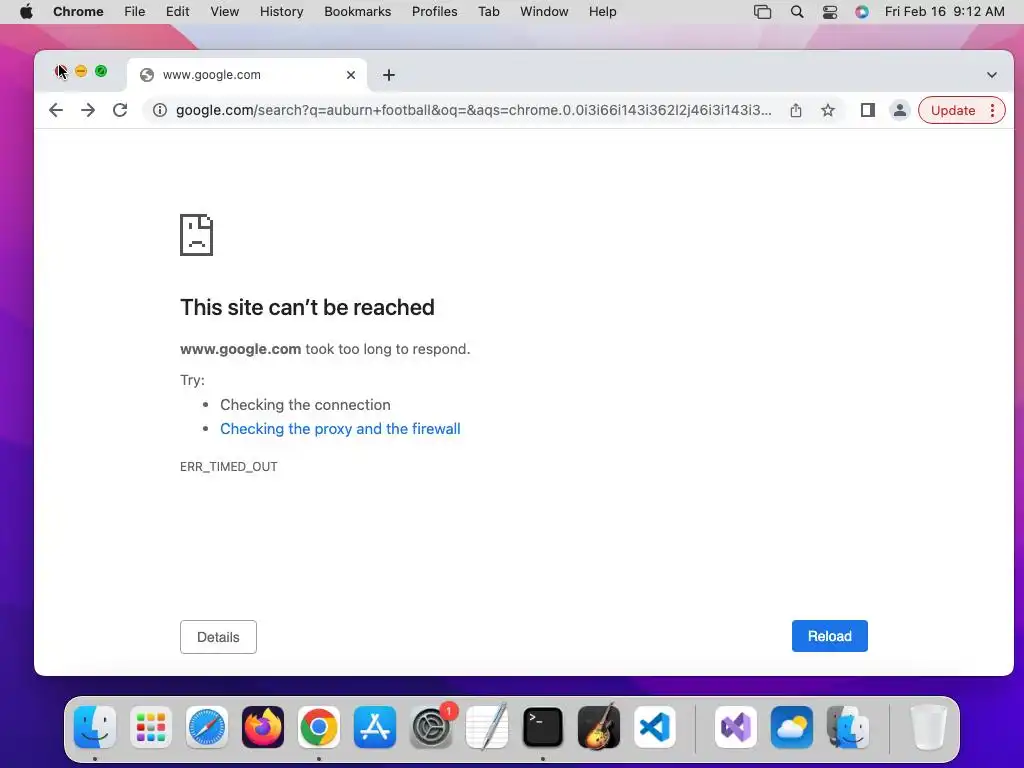Open Checking the proxy and the firewall link

click(340, 428)
